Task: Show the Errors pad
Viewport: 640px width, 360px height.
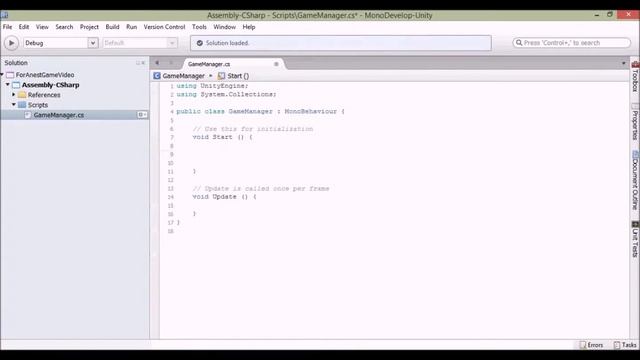Action: tap(591, 345)
